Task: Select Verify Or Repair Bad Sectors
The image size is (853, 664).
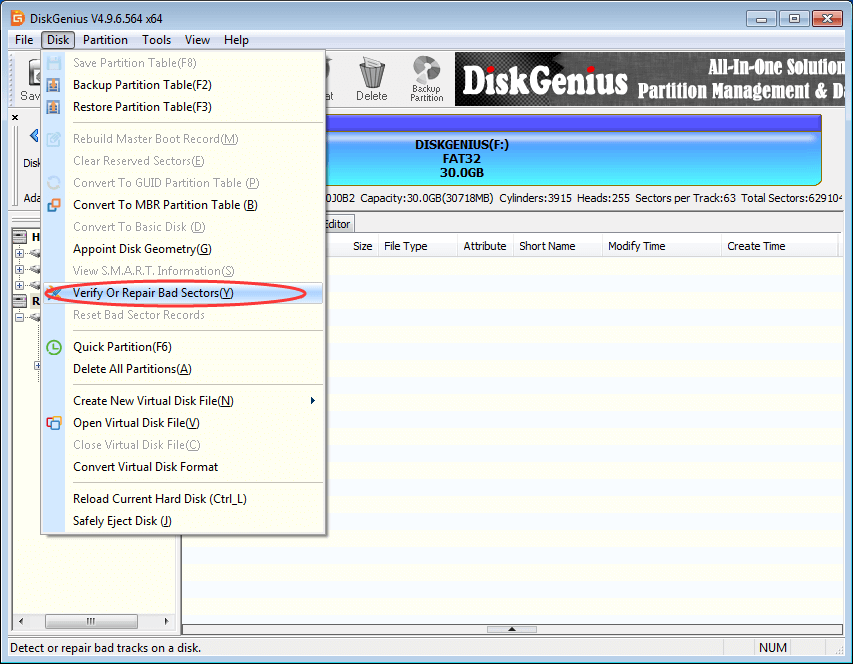Action: pos(183,293)
